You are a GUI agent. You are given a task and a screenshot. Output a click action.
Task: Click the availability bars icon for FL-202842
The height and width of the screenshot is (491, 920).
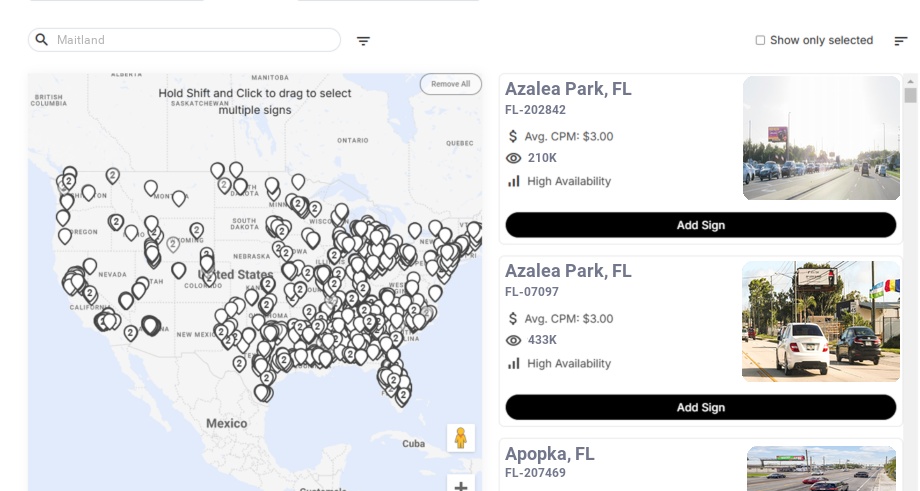coord(514,181)
